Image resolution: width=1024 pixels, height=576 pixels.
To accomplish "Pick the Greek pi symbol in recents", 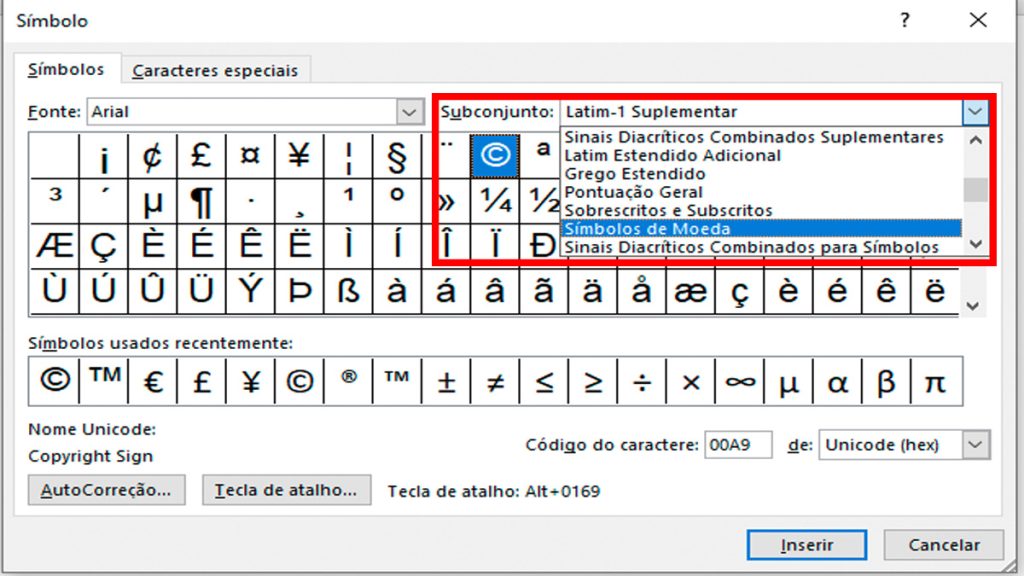I will pos(935,381).
